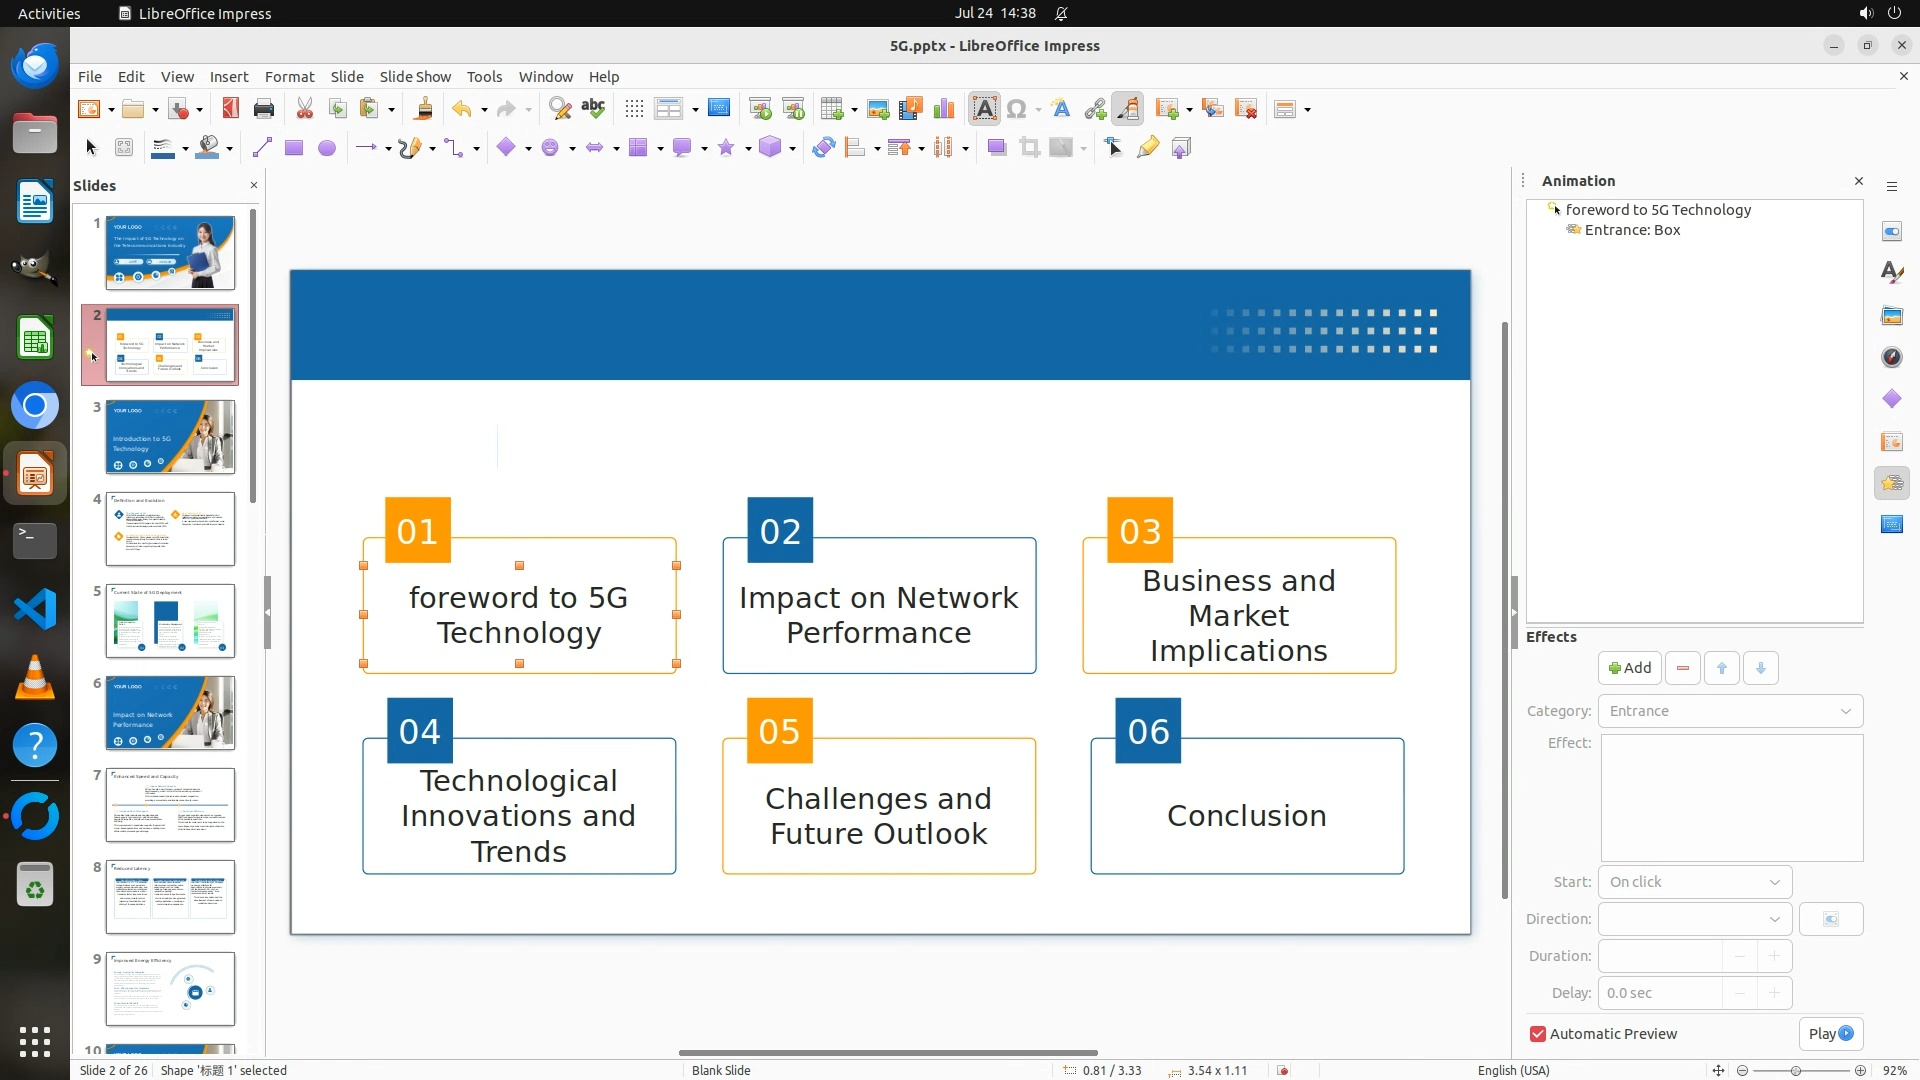Click the Export as PDF icon
1920x1080 pixels.
click(x=230, y=109)
